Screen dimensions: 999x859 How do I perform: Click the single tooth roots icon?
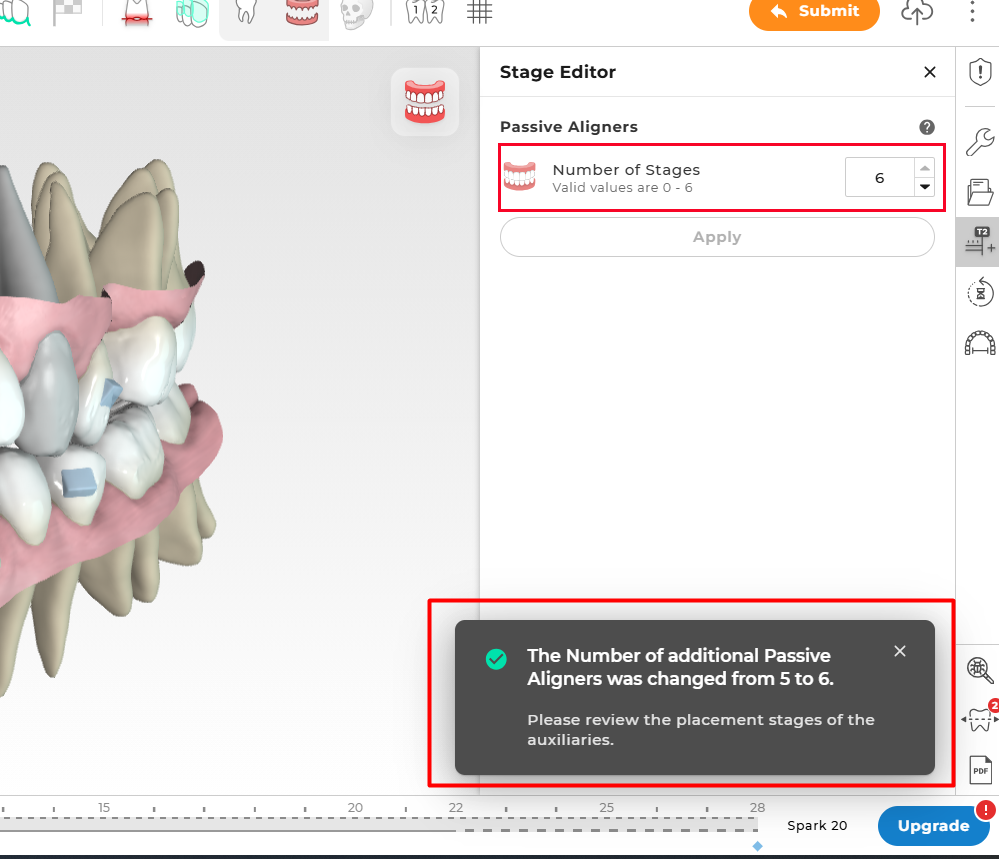(247, 12)
